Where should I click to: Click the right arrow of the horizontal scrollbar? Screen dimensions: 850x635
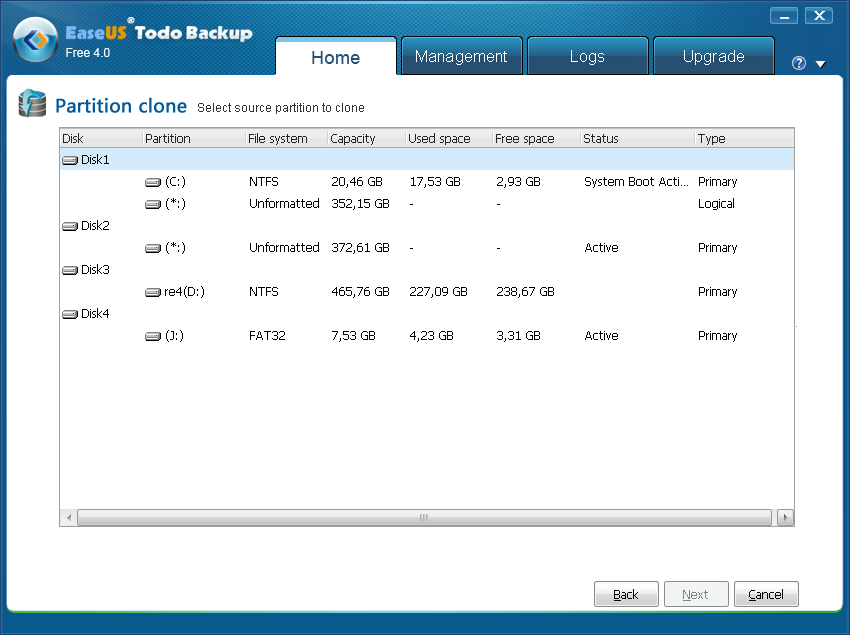coord(784,517)
